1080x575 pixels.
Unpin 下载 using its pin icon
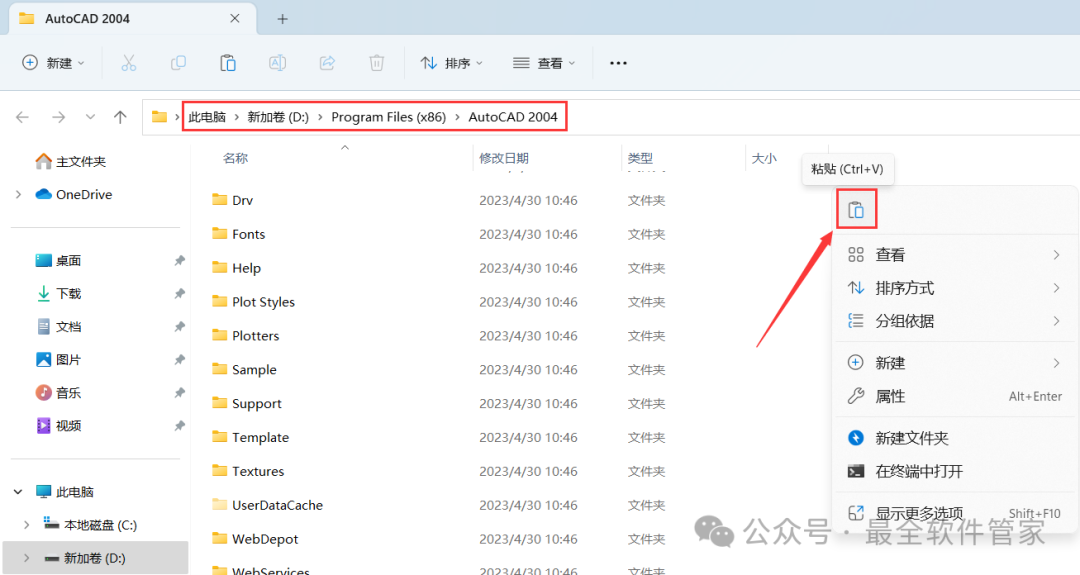coord(180,294)
